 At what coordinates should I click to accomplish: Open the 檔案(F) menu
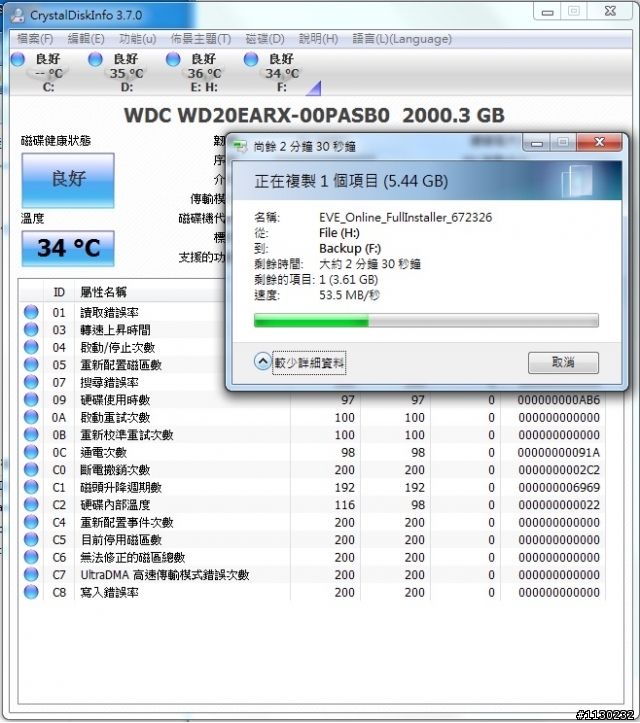click(x=35, y=39)
